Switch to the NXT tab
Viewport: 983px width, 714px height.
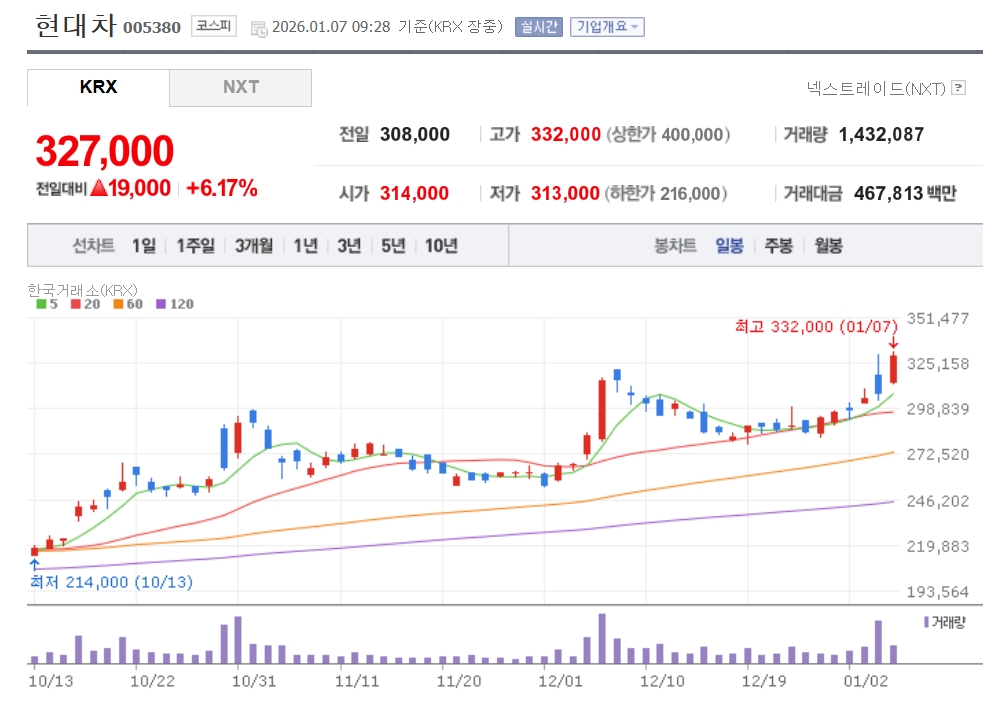pyautogui.click(x=240, y=87)
